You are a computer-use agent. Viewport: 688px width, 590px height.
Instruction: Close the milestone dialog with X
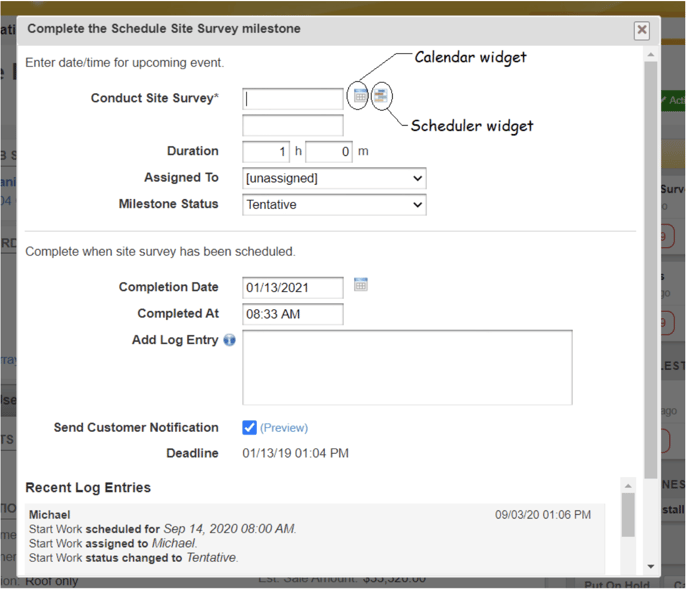642,31
